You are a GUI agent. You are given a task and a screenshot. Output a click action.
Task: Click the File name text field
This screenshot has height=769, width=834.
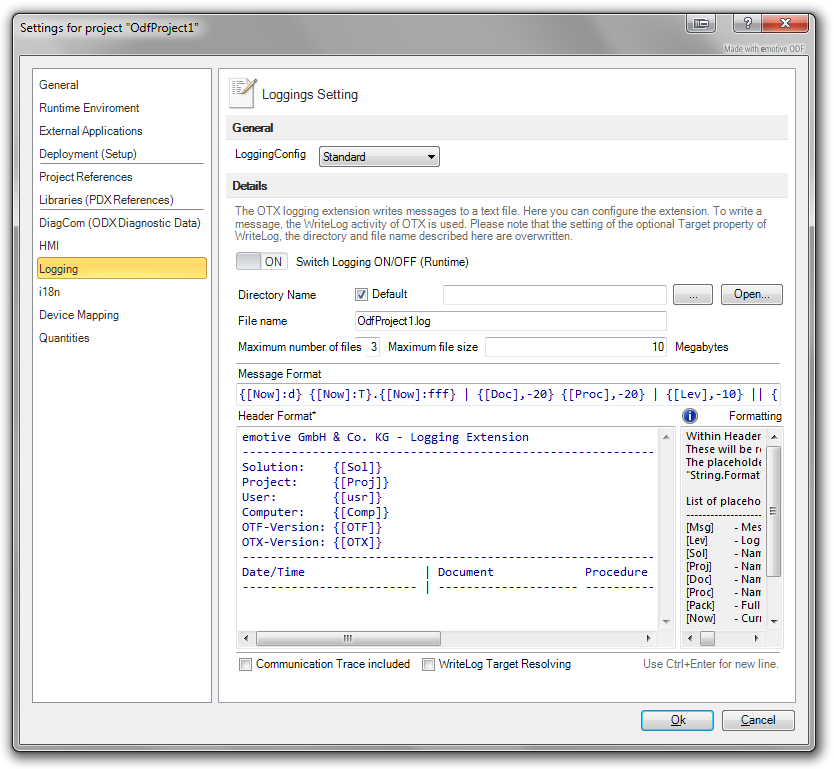tap(510, 321)
